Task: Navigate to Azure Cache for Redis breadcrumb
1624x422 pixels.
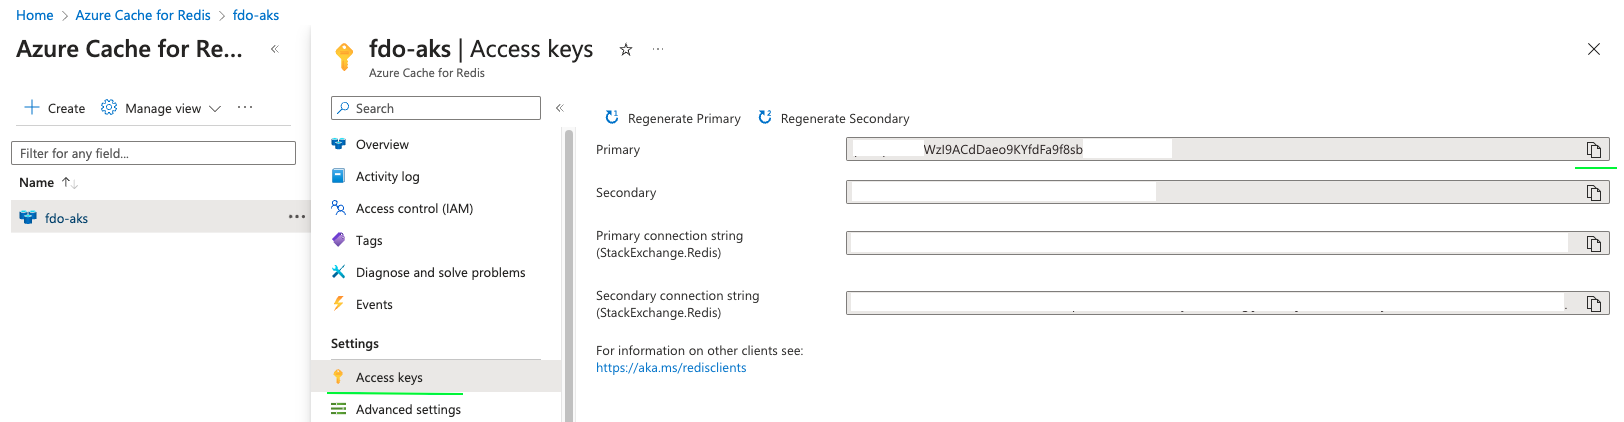Action: pyautogui.click(x=143, y=15)
